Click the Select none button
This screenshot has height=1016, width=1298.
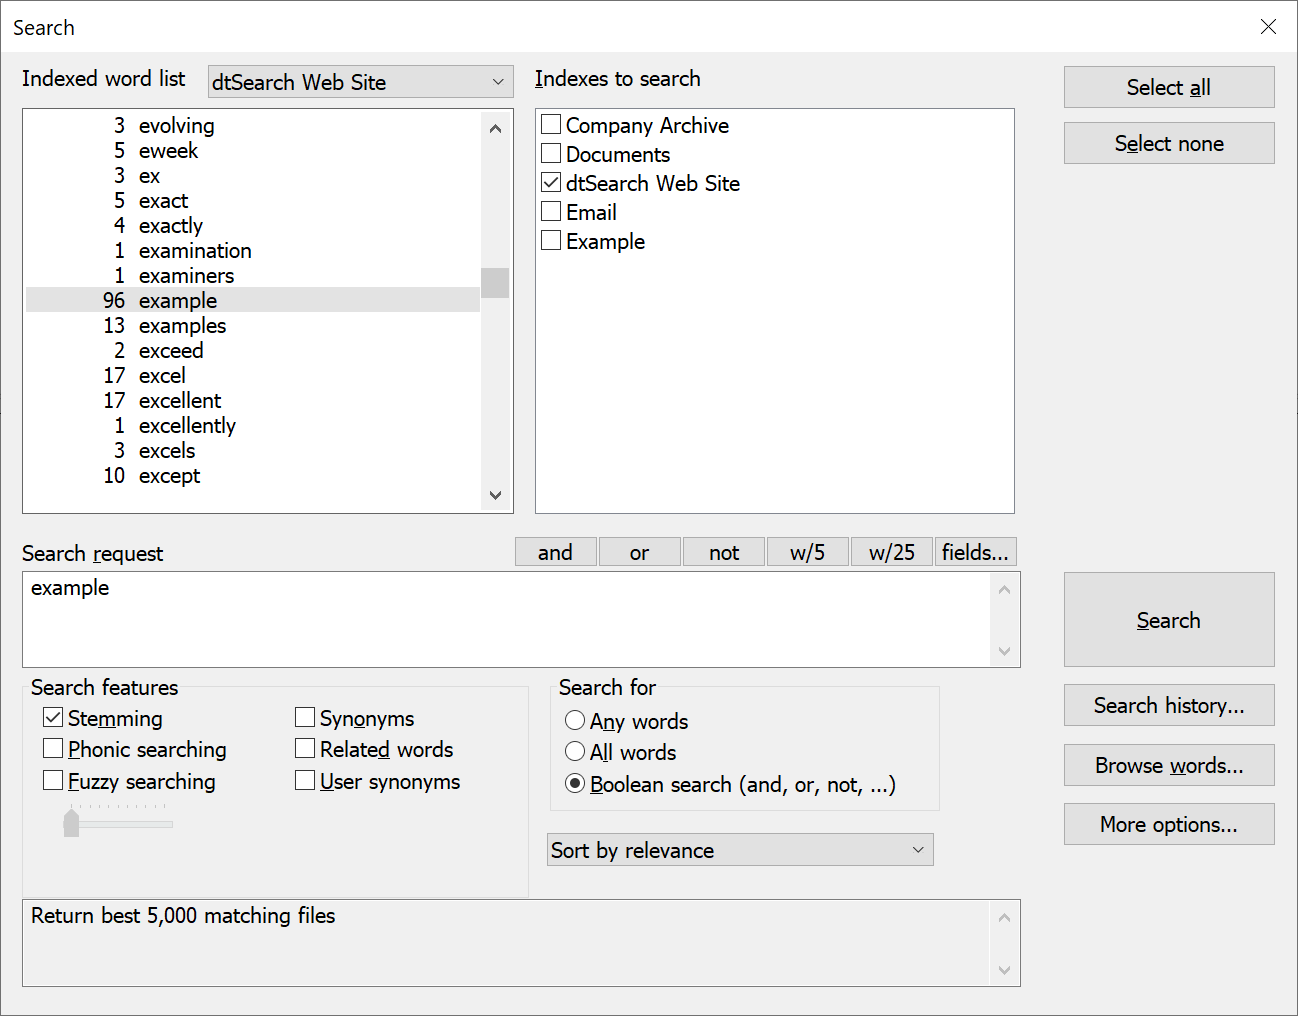(x=1169, y=143)
